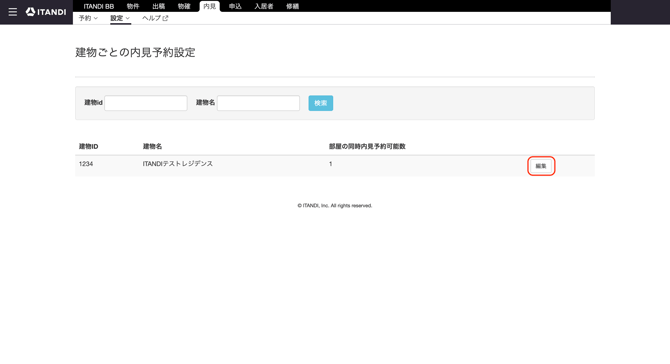Switch to the 物件 tab
This screenshot has width=670, height=364.
133,6
